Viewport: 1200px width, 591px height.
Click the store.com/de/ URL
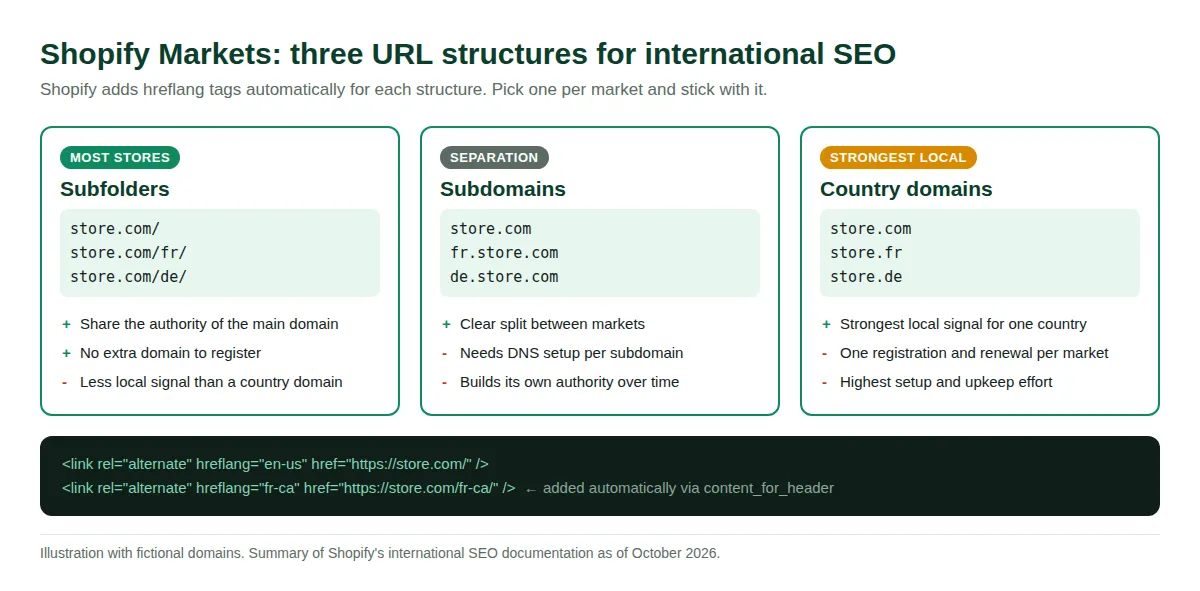click(128, 277)
